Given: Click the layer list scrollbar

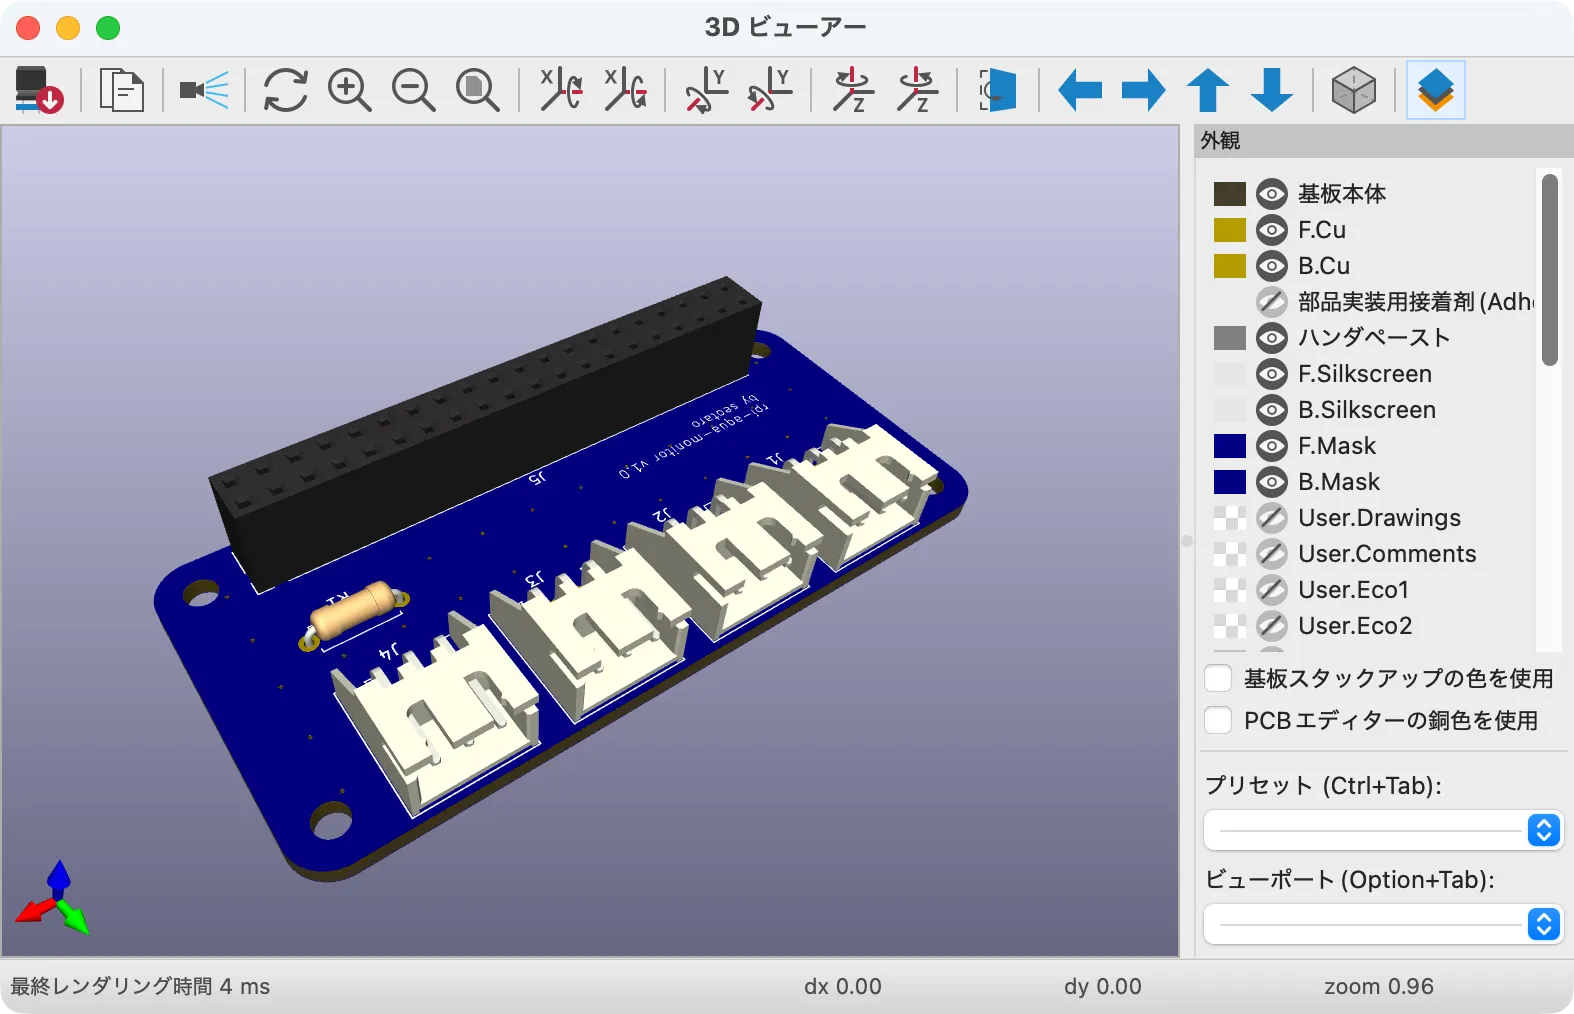Looking at the screenshot, I should point(1549,270).
